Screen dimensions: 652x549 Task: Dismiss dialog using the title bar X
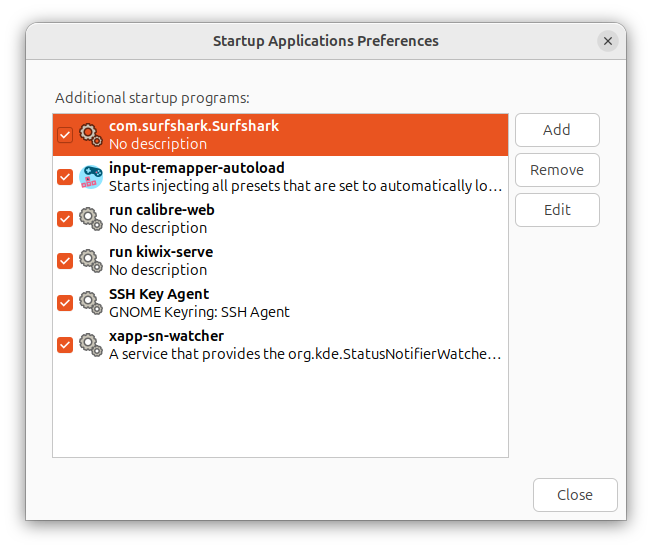pyautogui.click(x=608, y=41)
